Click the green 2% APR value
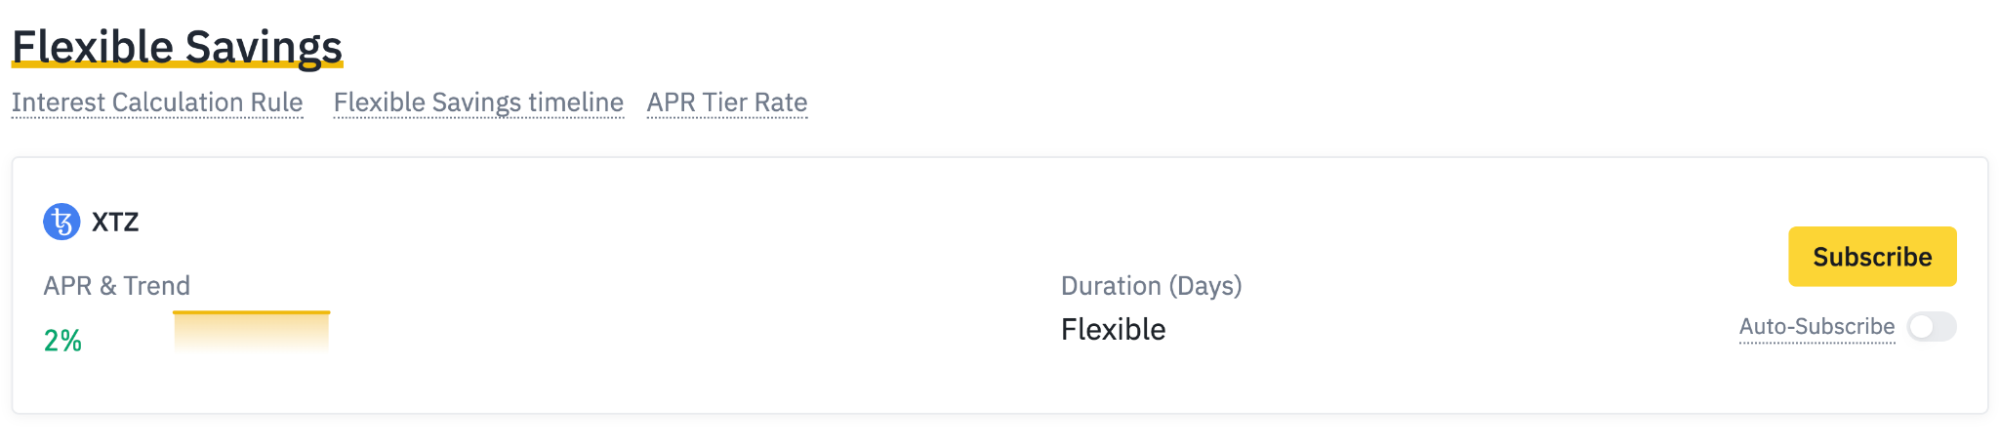This screenshot has height=438, width=1999. tap(62, 341)
